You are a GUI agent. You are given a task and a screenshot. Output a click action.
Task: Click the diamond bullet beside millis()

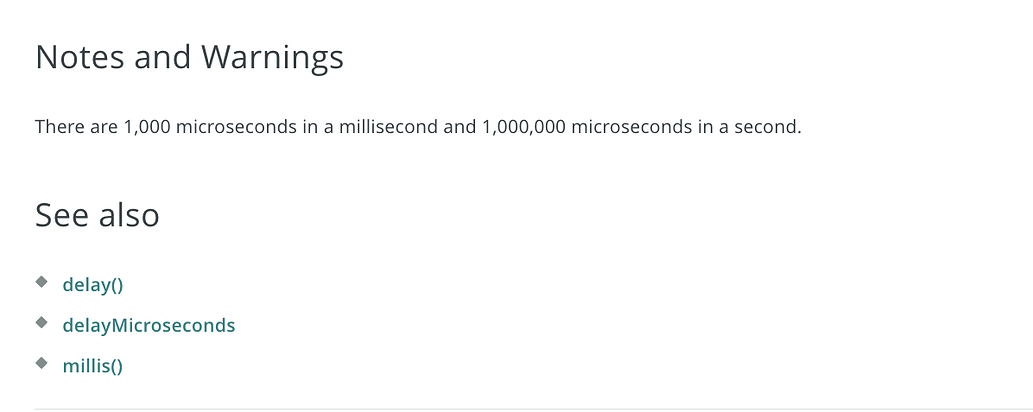pyautogui.click(x=41, y=364)
